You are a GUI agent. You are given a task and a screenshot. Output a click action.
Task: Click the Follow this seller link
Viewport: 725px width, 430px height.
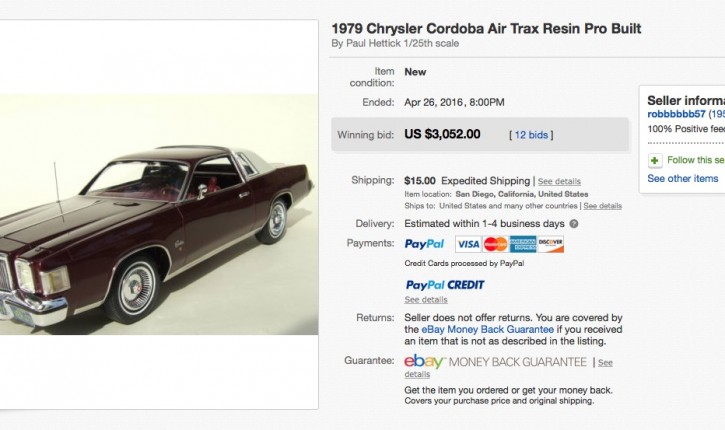coord(695,160)
